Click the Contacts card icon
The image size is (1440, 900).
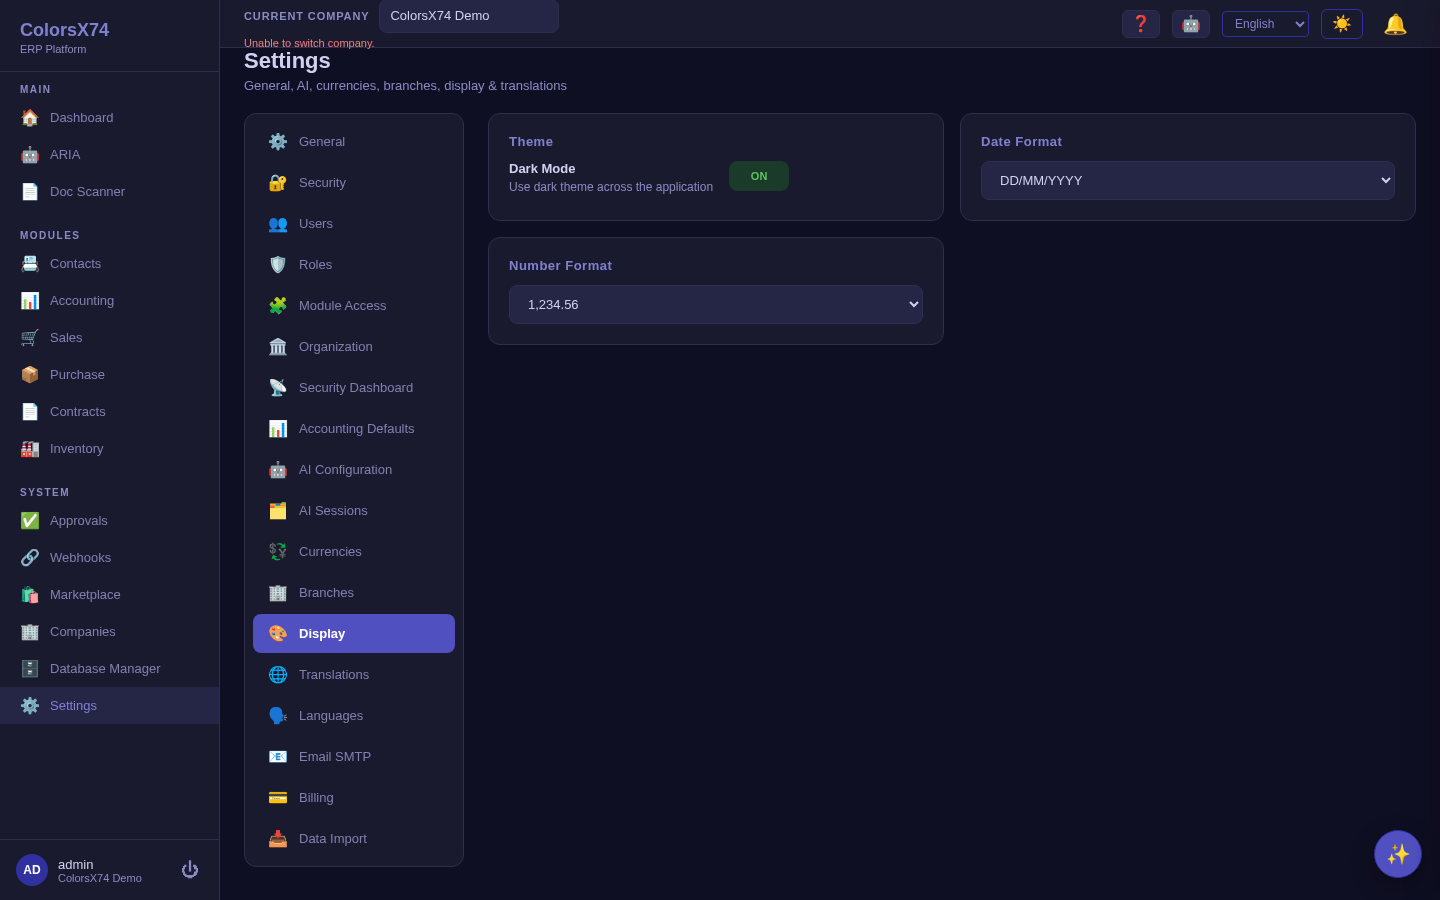tap(30, 264)
